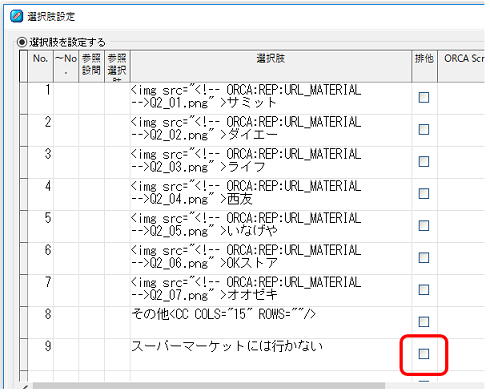Screen dimensions: 490x392
Task: Click the No. column header
Action: [41, 66]
